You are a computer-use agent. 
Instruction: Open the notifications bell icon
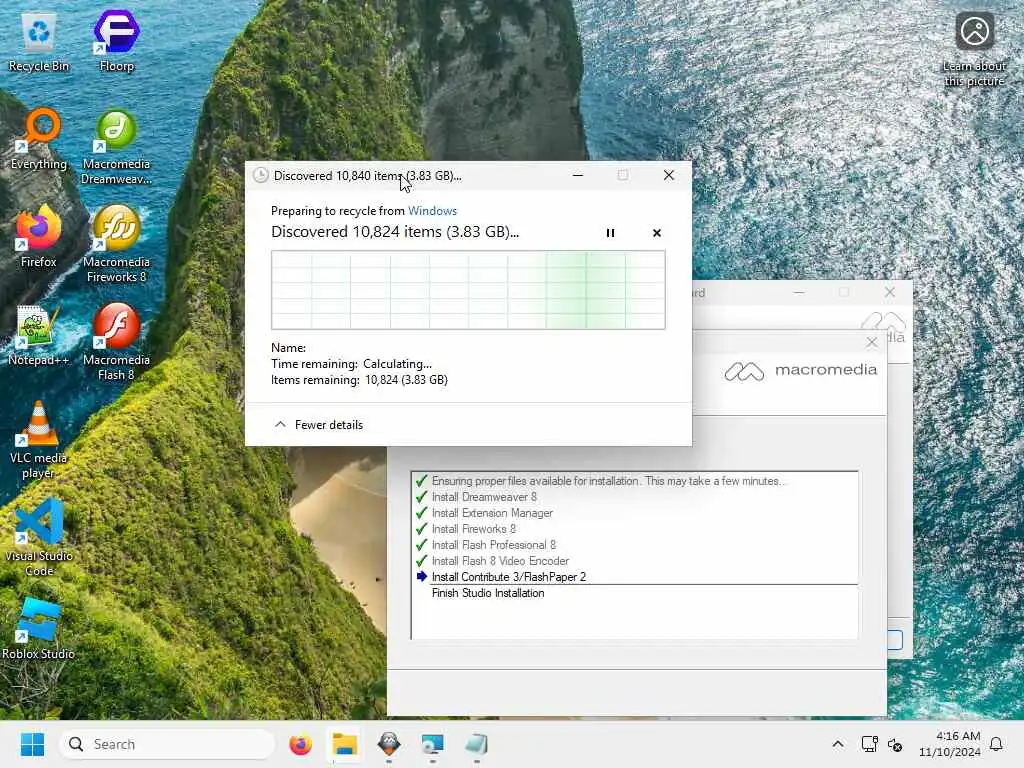tap(997, 744)
